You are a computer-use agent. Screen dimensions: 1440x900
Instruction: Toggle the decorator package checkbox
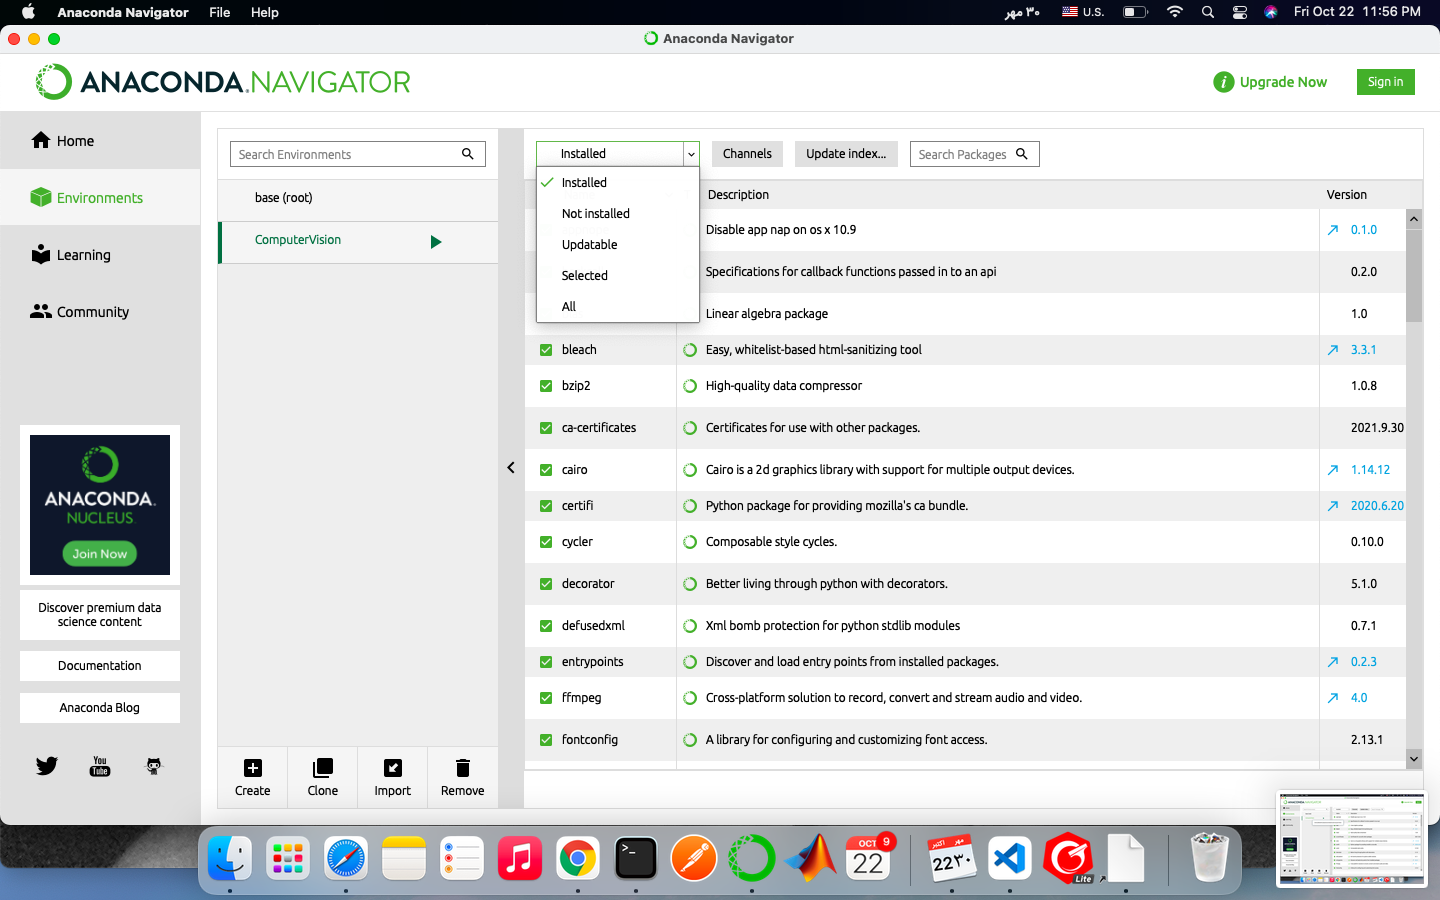(546, 584)
